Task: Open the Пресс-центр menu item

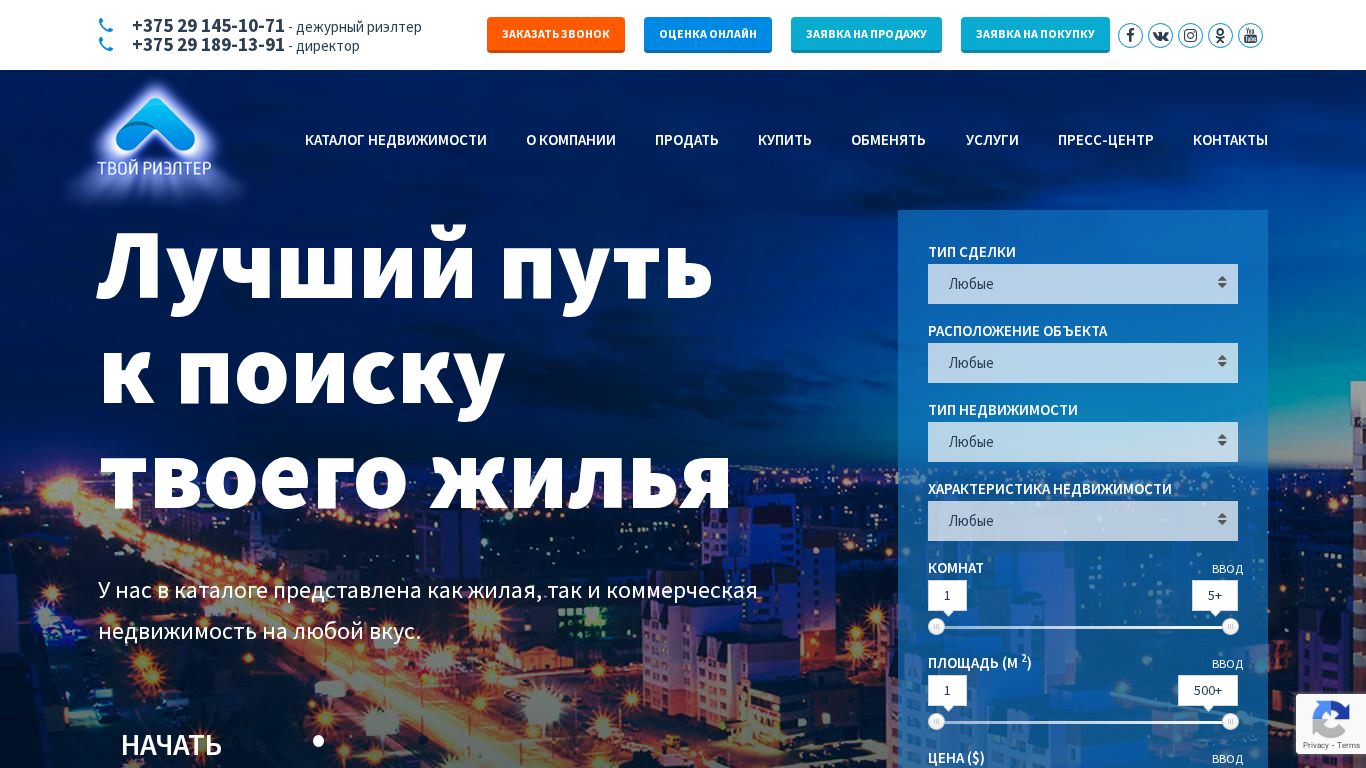Action: click(x=1106, y=140)
